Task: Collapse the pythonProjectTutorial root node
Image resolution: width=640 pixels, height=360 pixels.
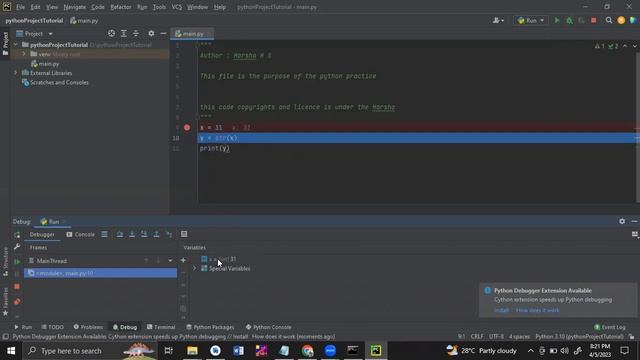Action: click(x=16, y=44)
